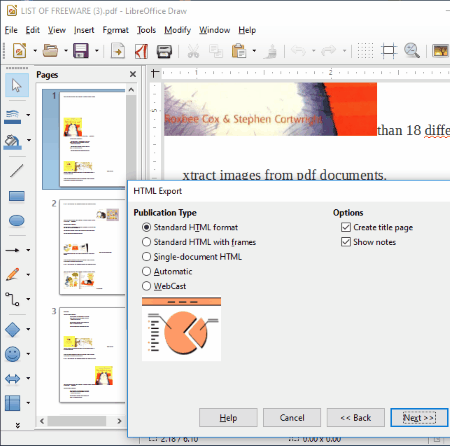The width and height of the screenshot is (450, 446).
Task: Click the Save floppy icon
Action: 81,51
